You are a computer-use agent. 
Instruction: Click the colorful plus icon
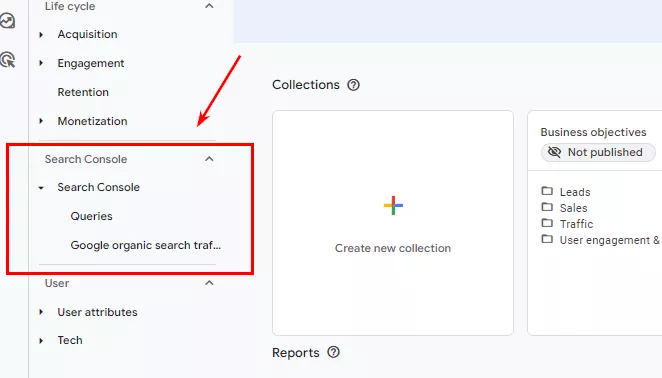click(393, 206)
